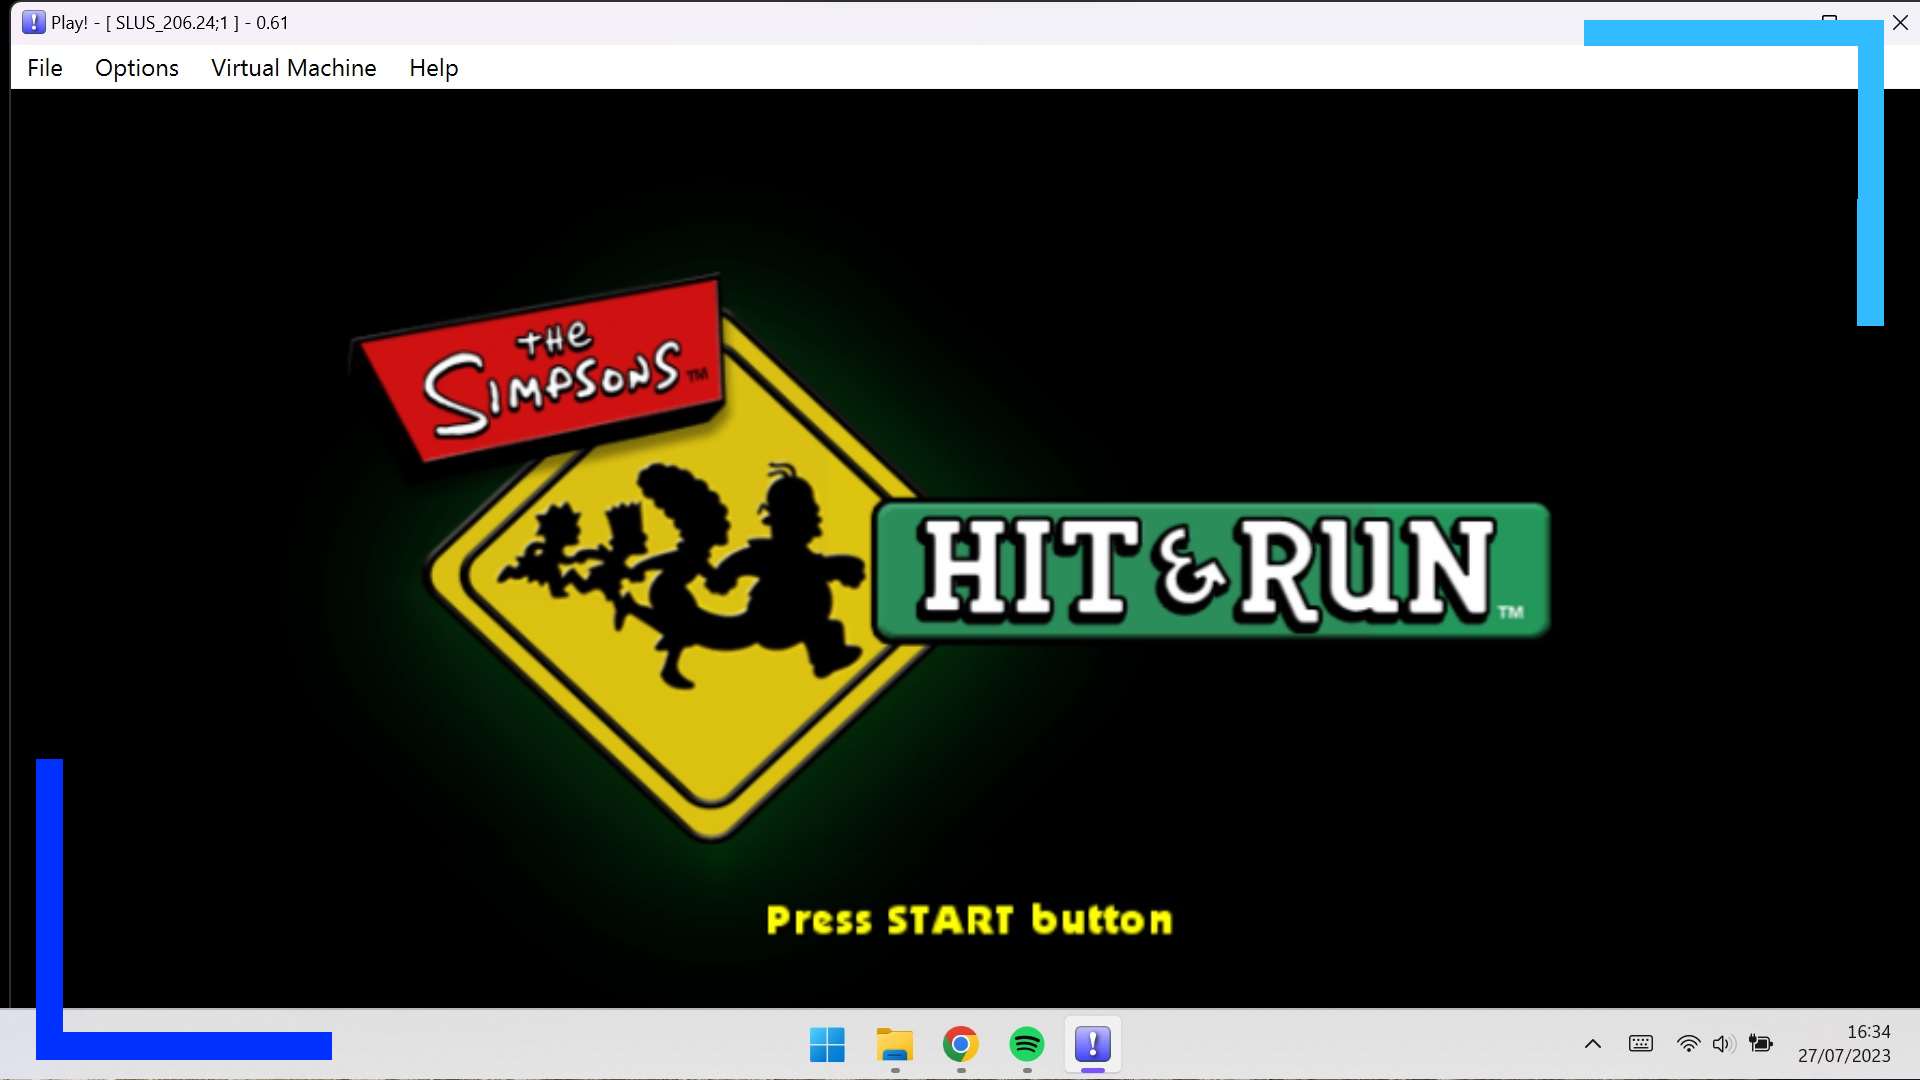
Task: Launch File Explorer from the taskbar
Action: [894, 1045]
